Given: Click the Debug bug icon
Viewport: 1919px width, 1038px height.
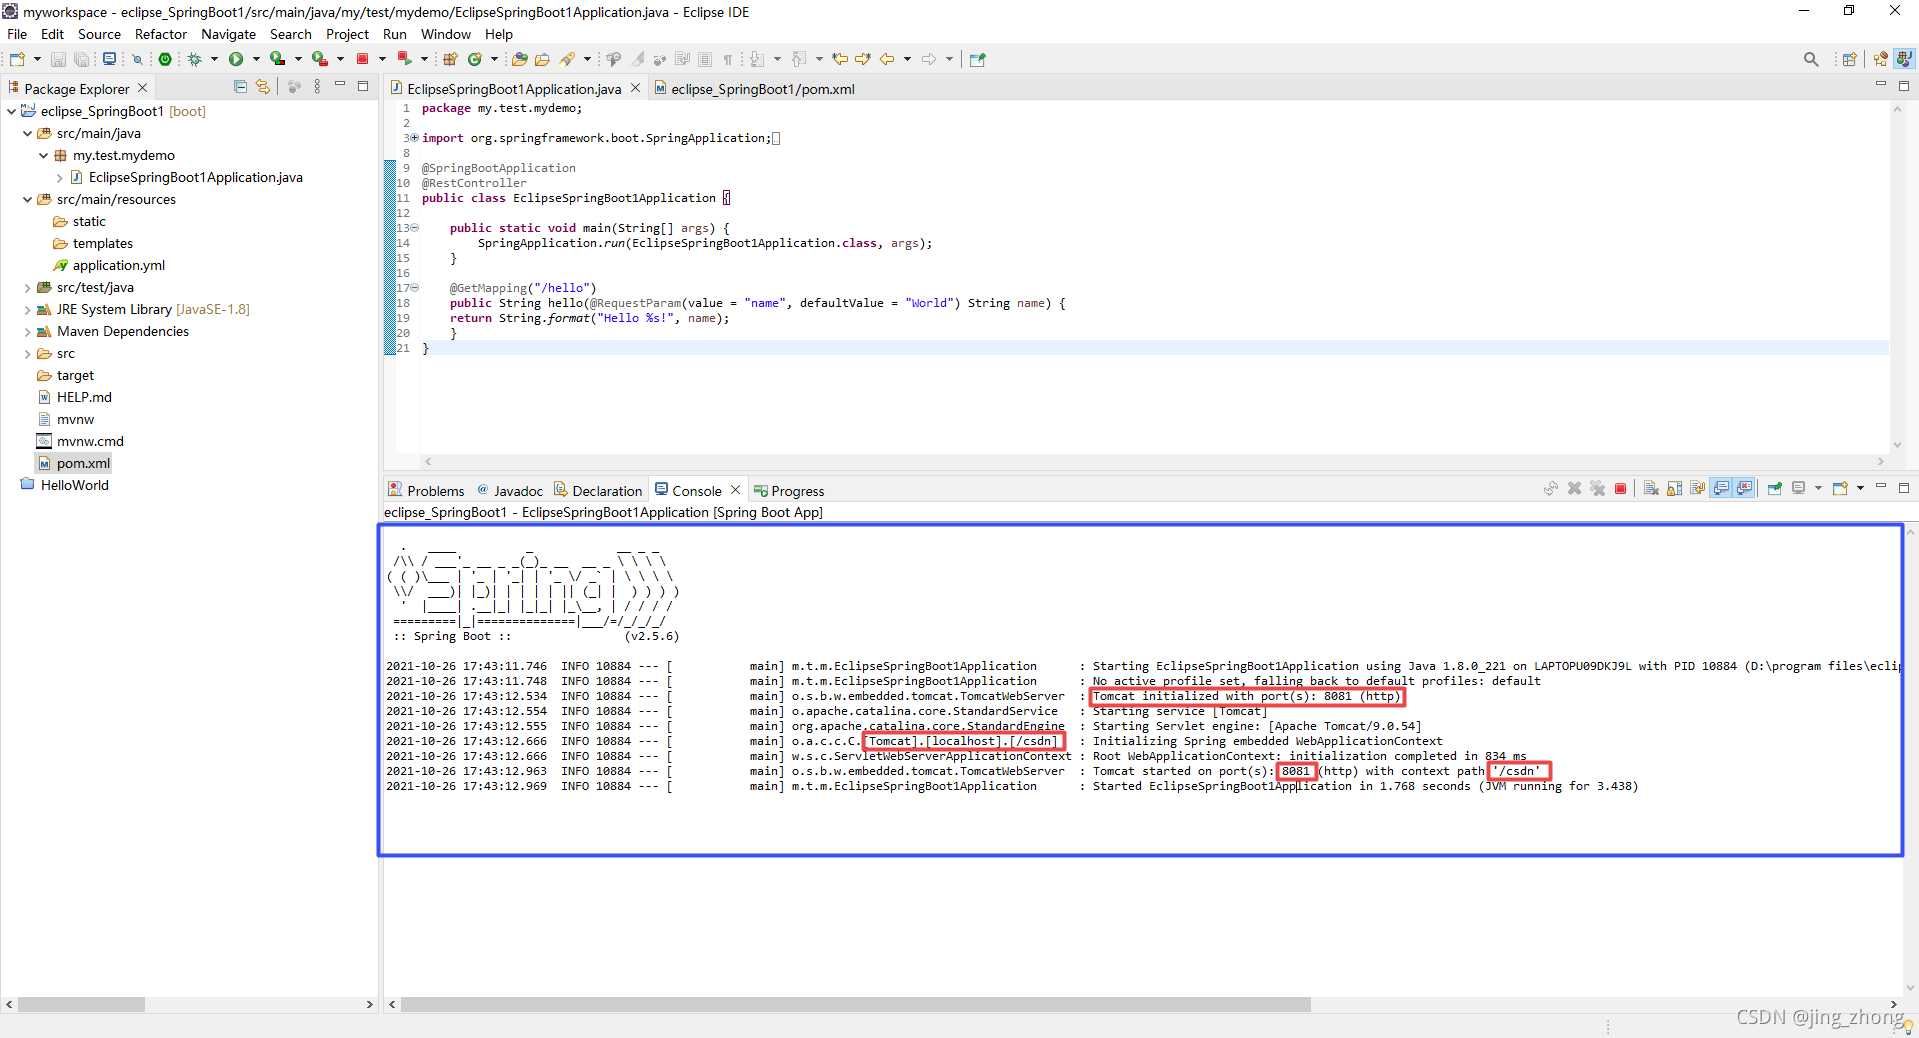Looking at the screenshot, I should tap(195, 59).
